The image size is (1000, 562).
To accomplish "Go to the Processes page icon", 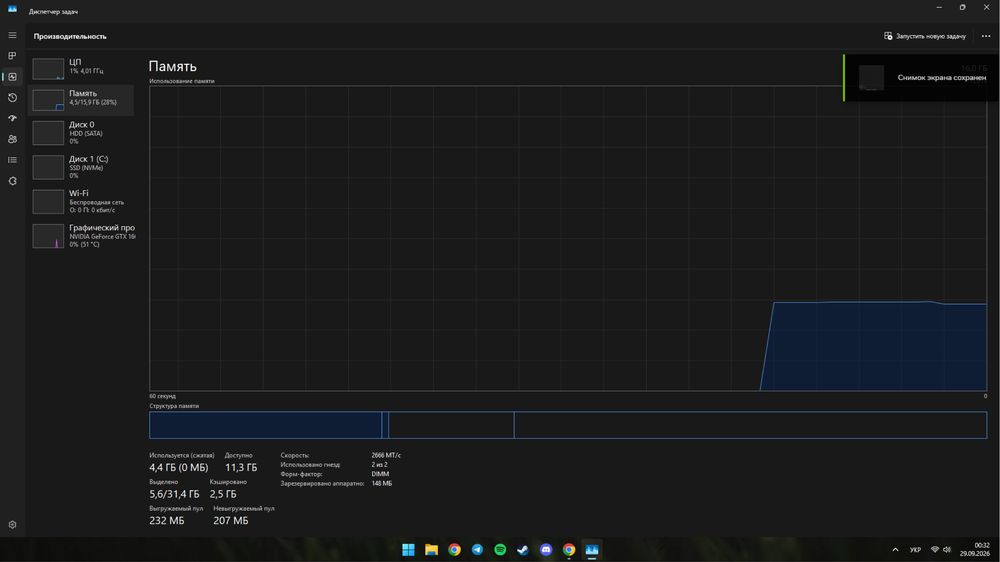I will 12,56.
